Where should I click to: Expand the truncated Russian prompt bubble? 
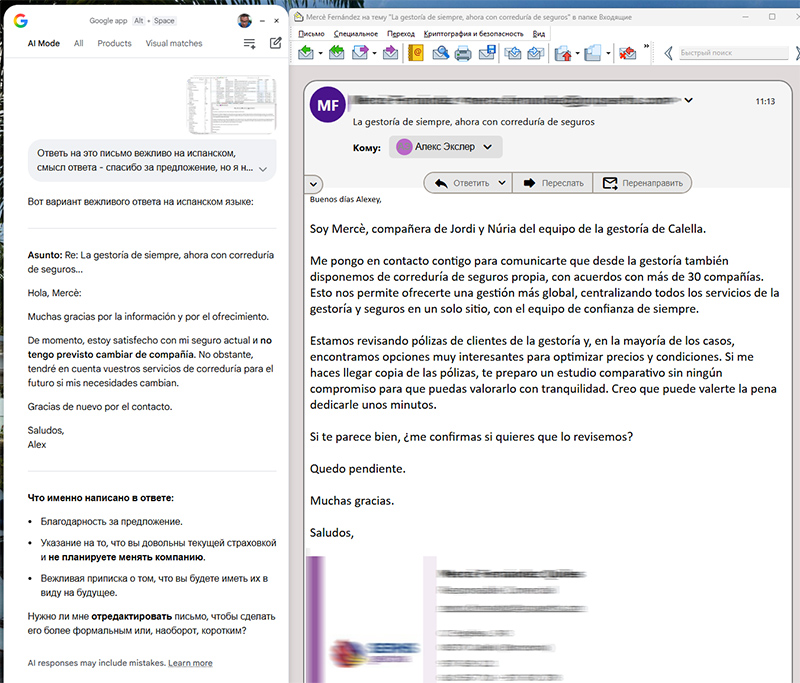pos(262,169)
